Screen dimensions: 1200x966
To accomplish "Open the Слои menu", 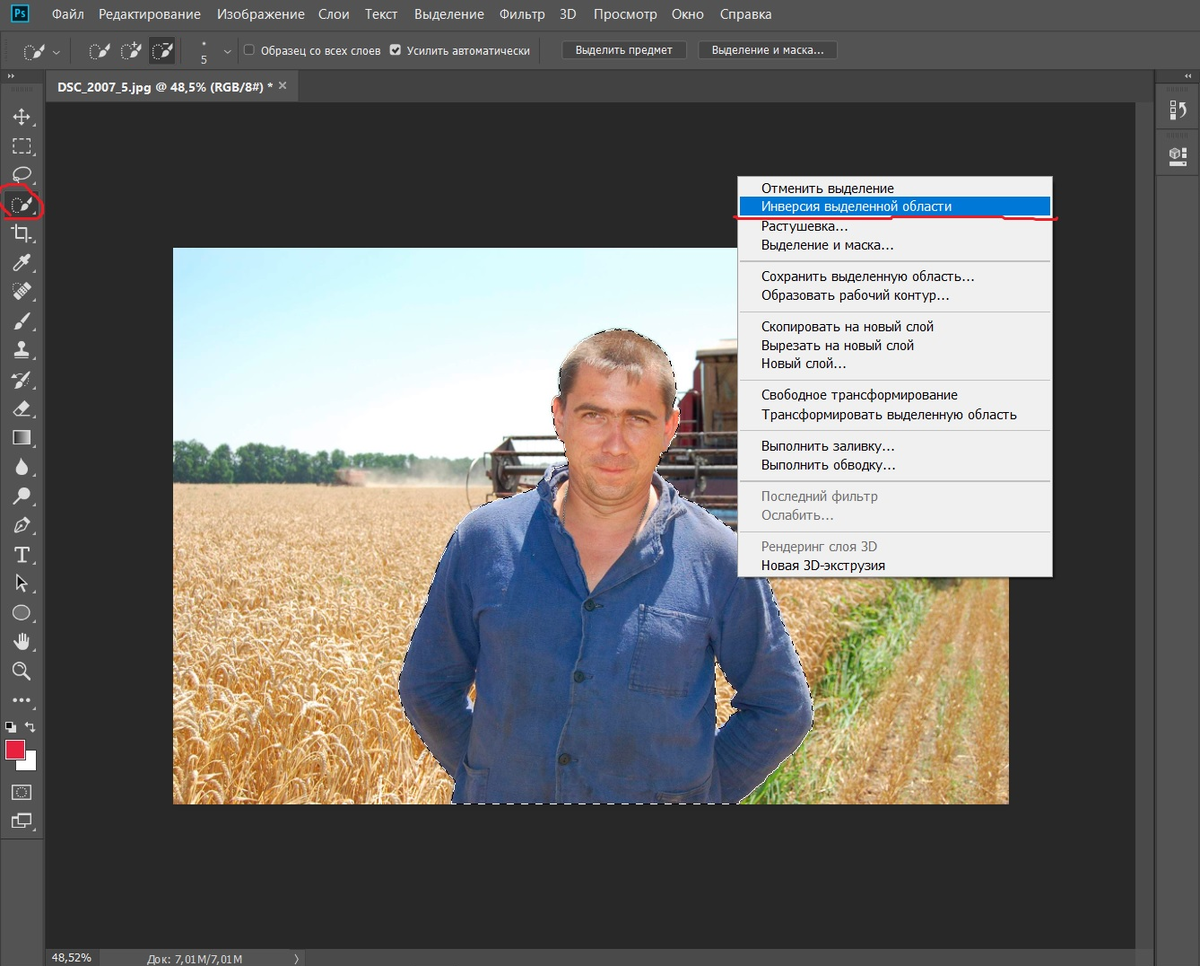I will 335,14.
